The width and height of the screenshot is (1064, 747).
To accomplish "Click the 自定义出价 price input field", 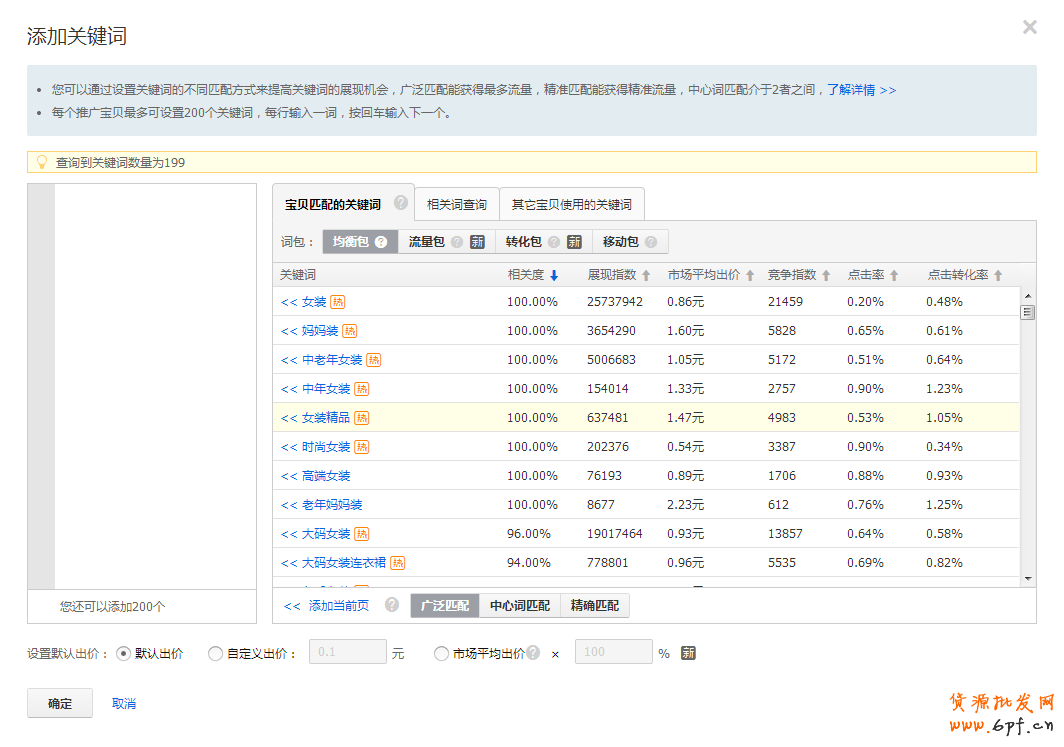I will click(x=348, y=653).
